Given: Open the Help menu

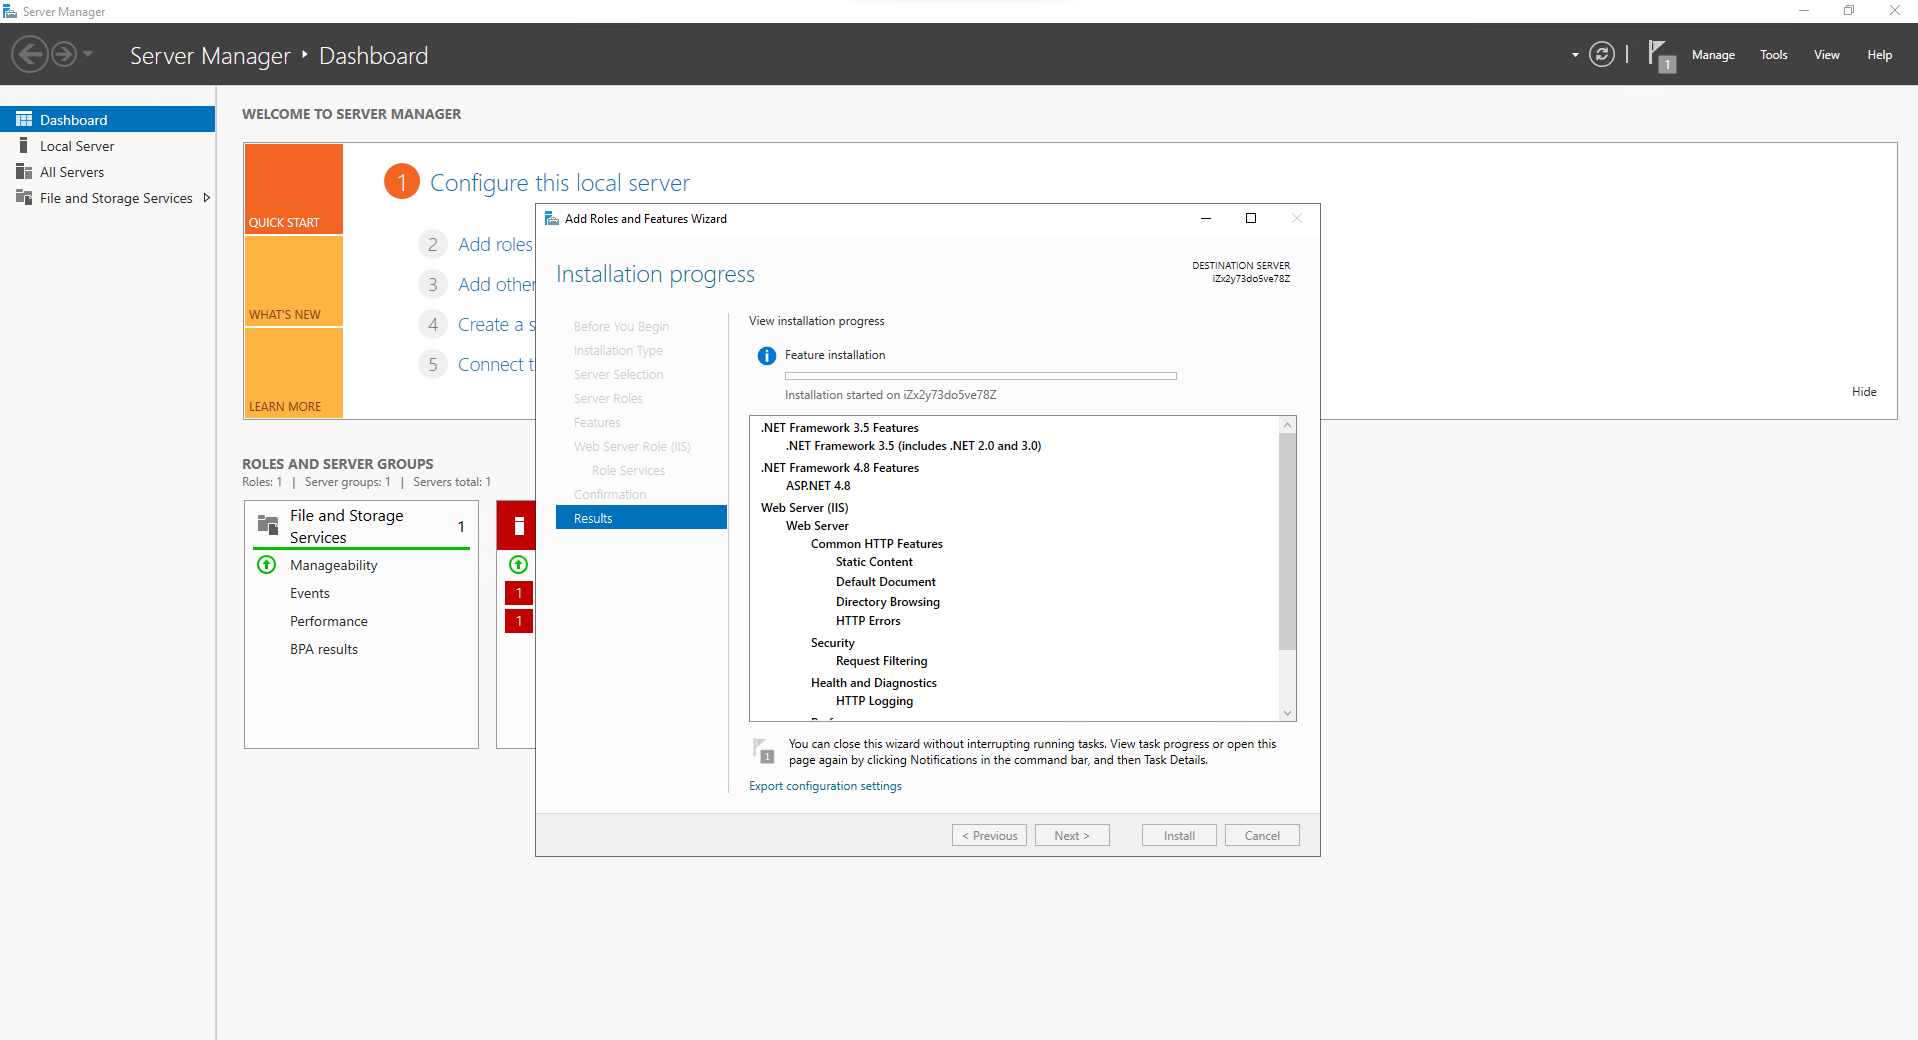Looking at the screenshot, I should pos(1879,55).
